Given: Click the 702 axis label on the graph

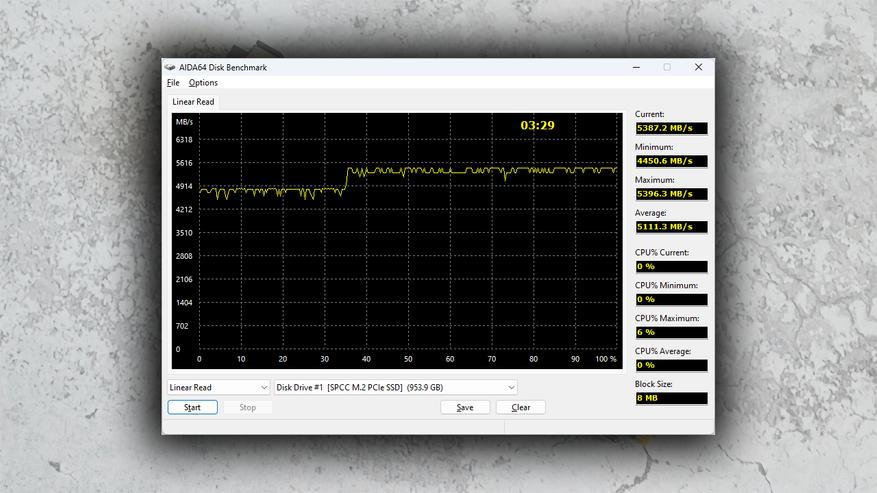Looking at the screenshot, I should pyautogui.click(x=182, y=326).
